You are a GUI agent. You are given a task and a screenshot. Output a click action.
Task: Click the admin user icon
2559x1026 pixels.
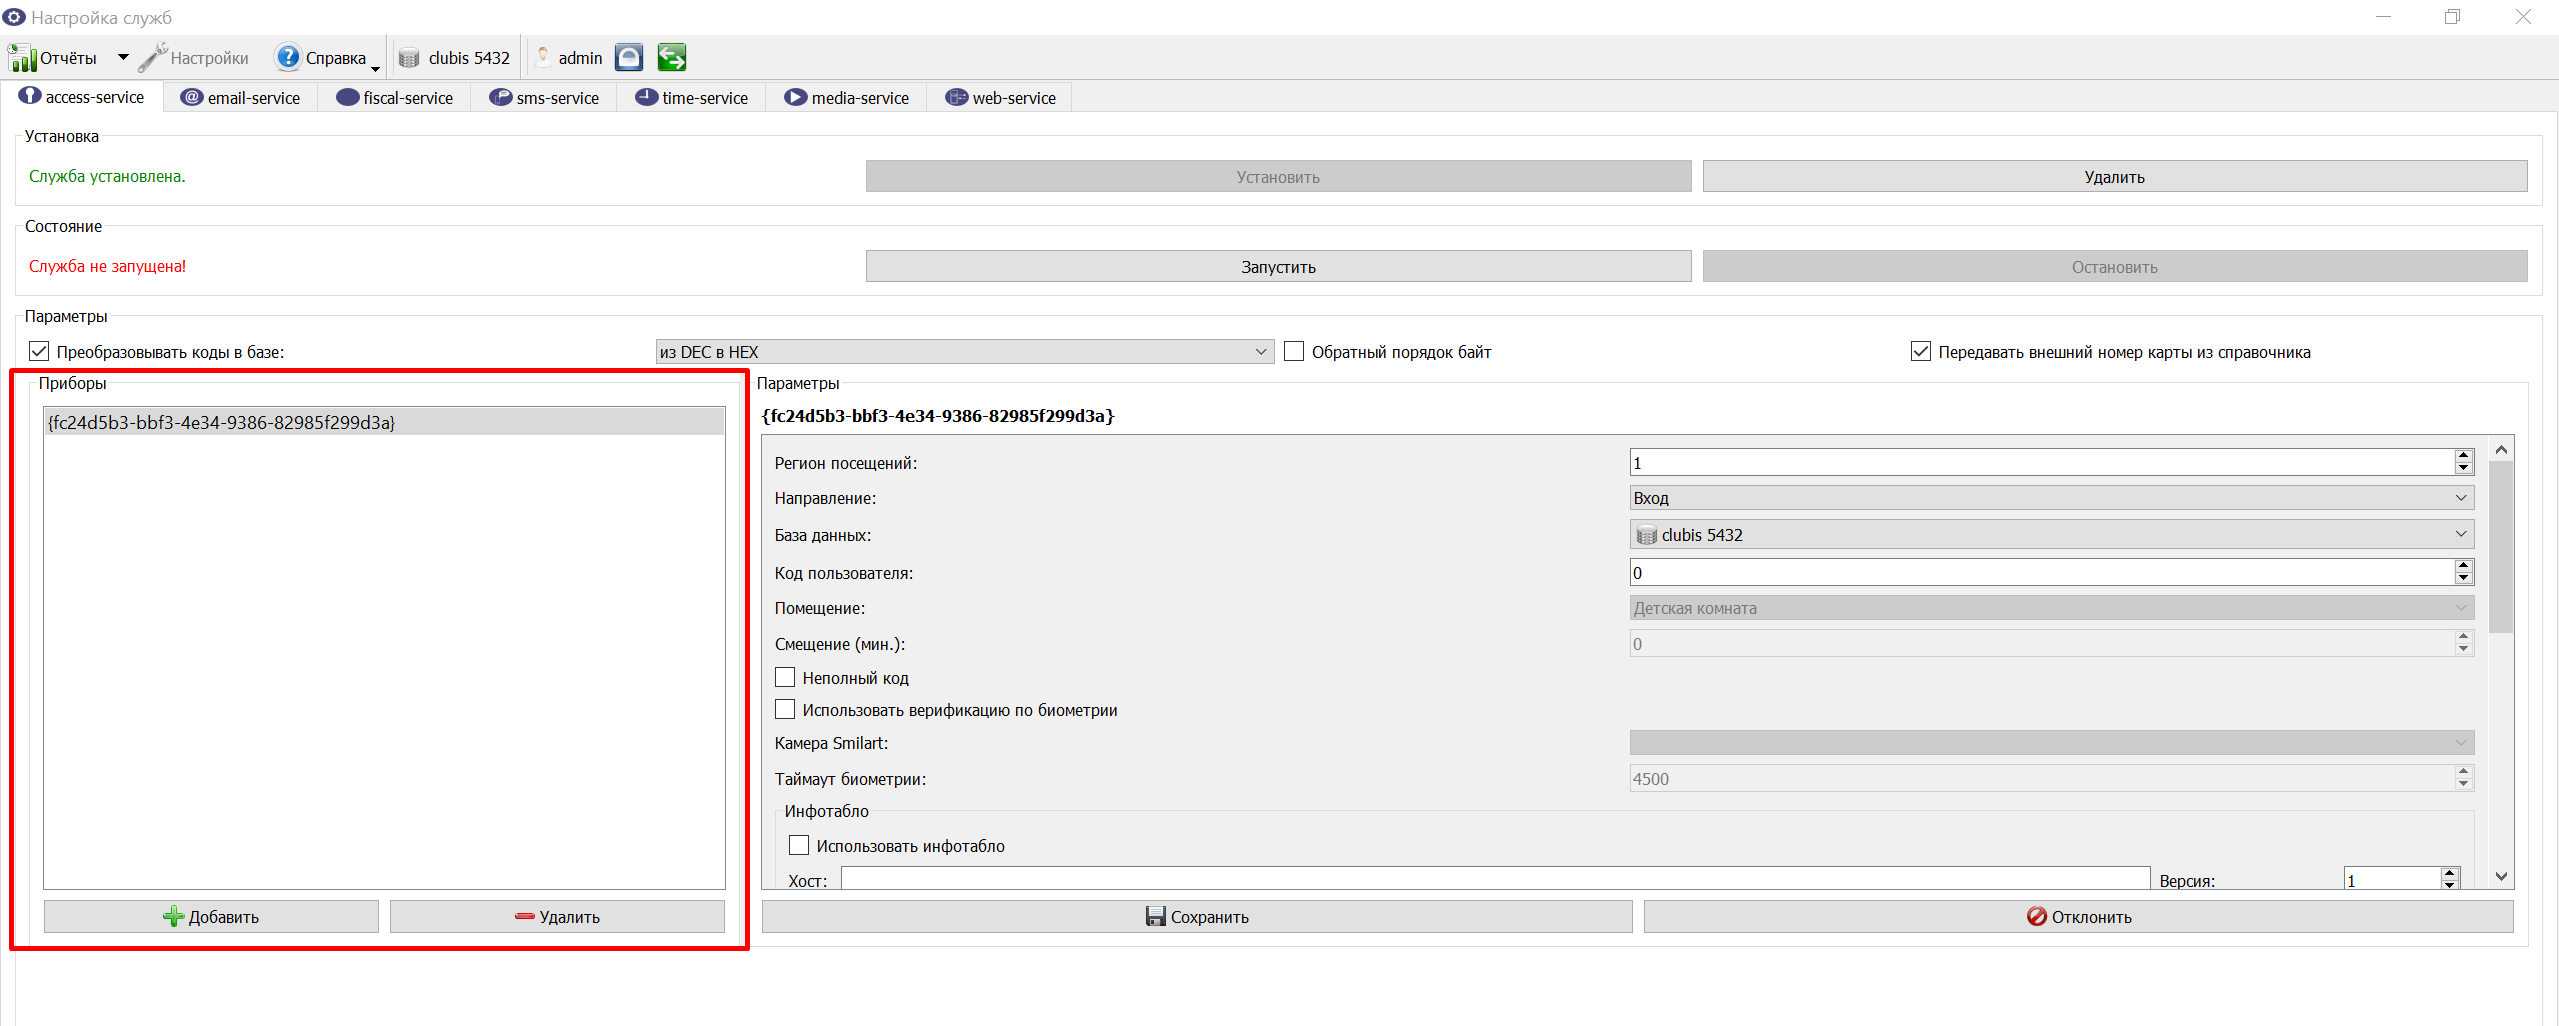click(x=543, y=57)
